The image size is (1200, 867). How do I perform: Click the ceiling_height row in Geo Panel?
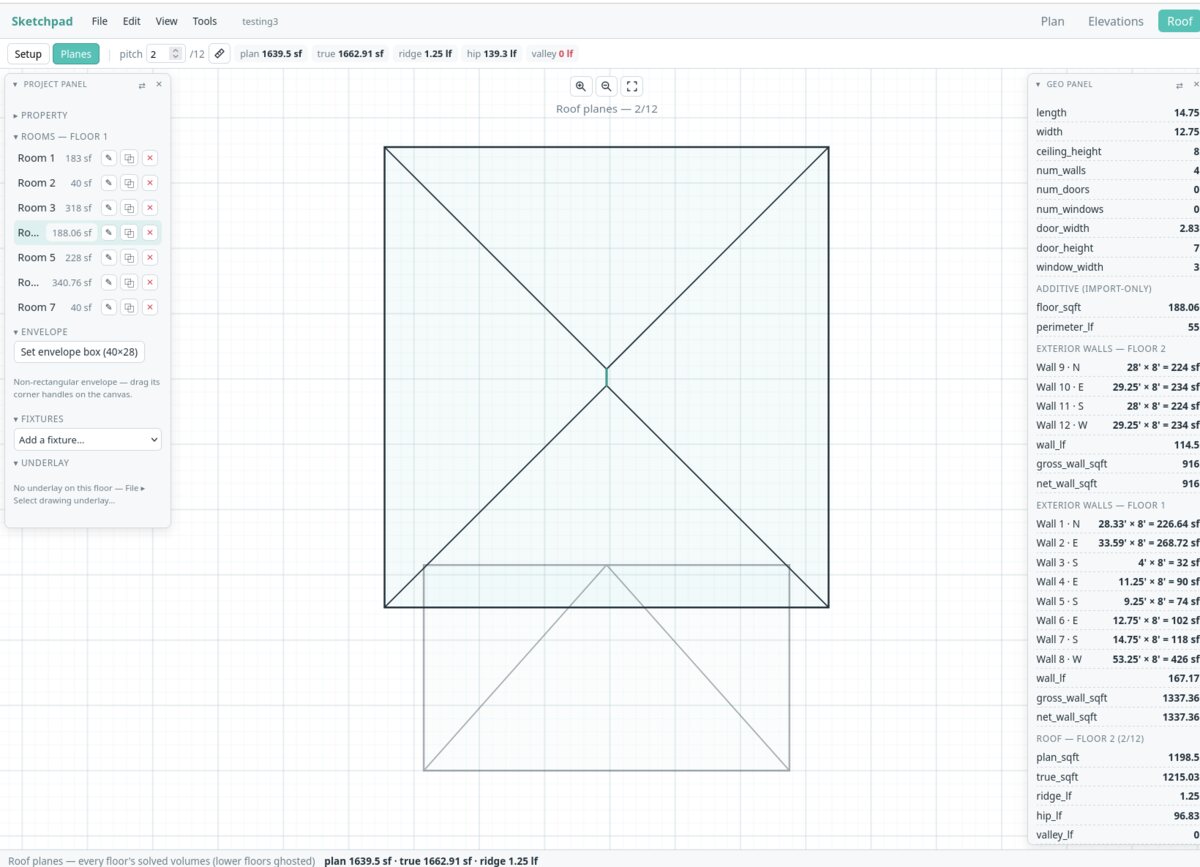pos(1117,151)
